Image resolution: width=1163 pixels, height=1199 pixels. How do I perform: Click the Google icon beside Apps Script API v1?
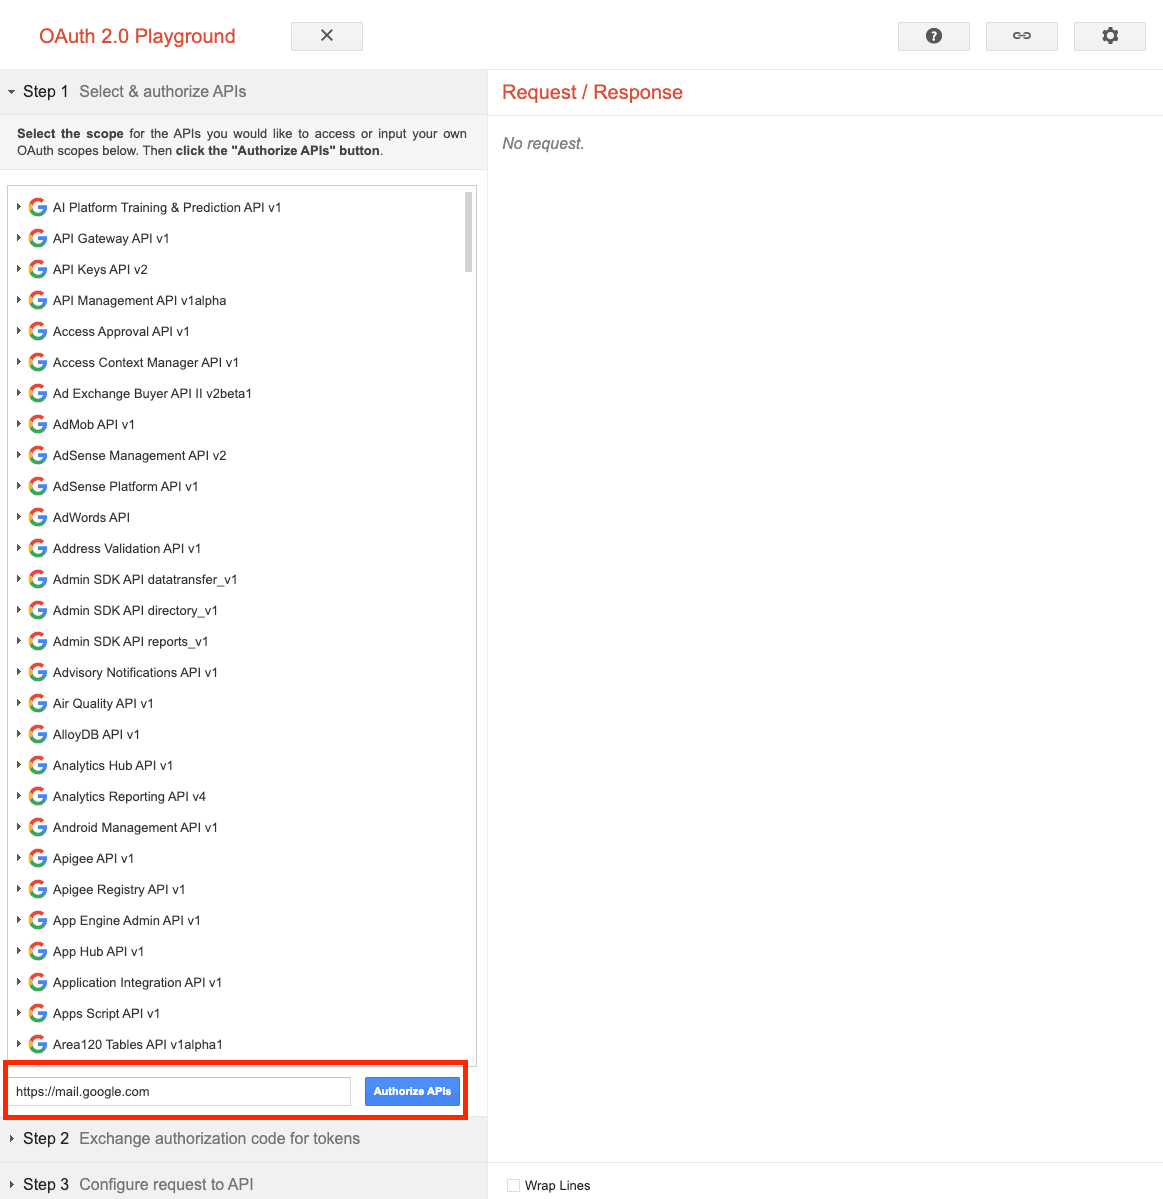[x=37, y=1013]
